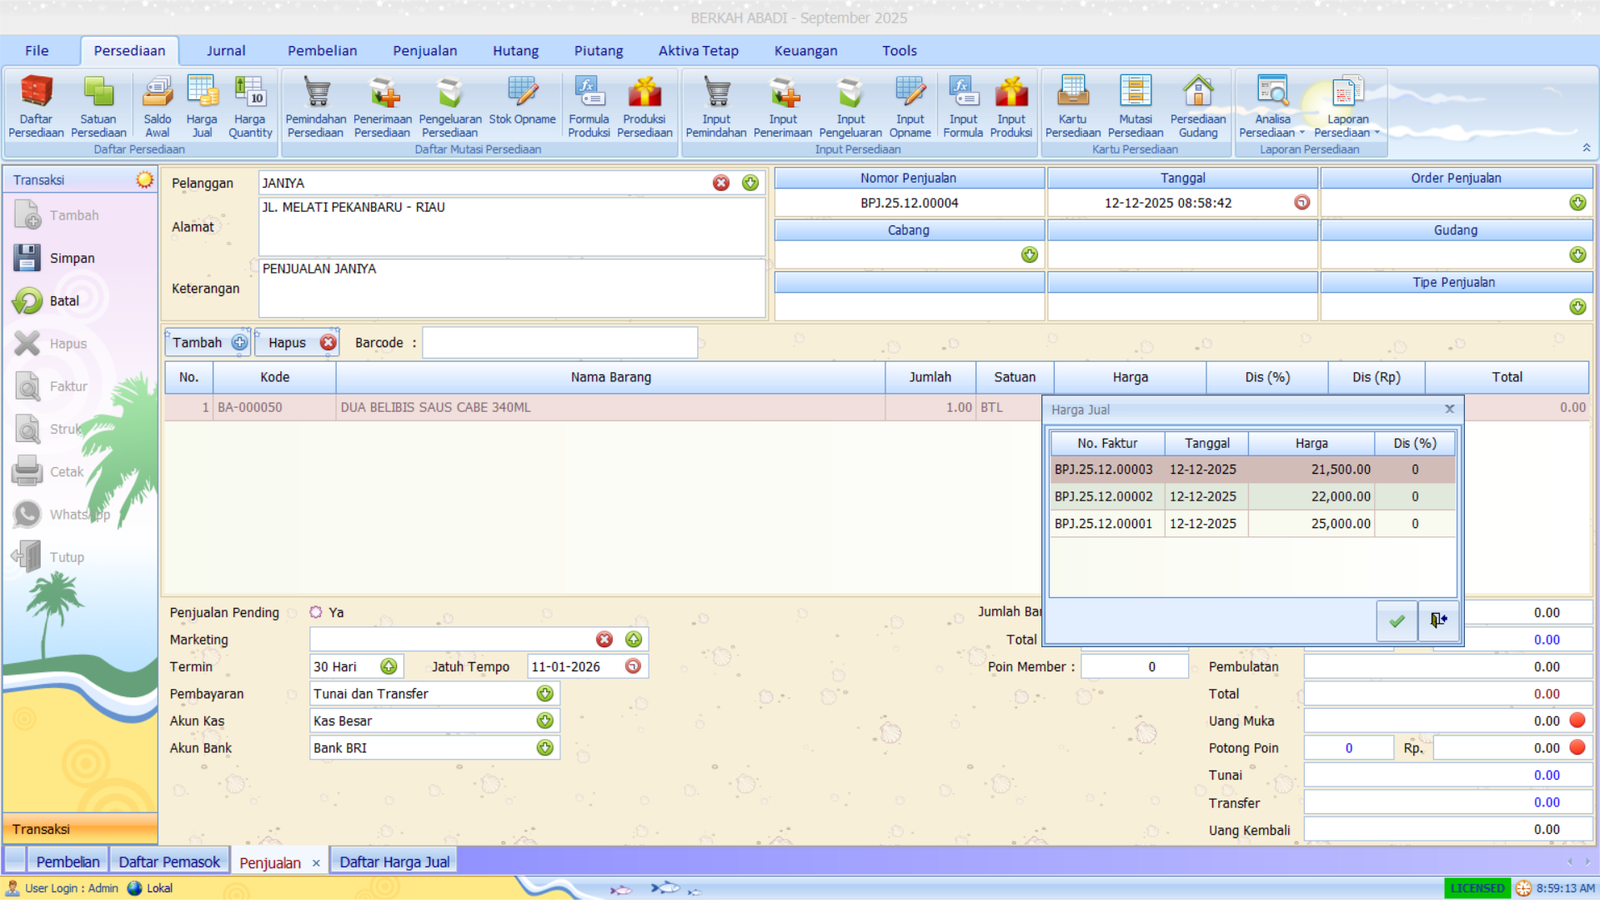Open Kartu Persediaan report icon
1600x900 pixels.
click(x=1072, y=105)
